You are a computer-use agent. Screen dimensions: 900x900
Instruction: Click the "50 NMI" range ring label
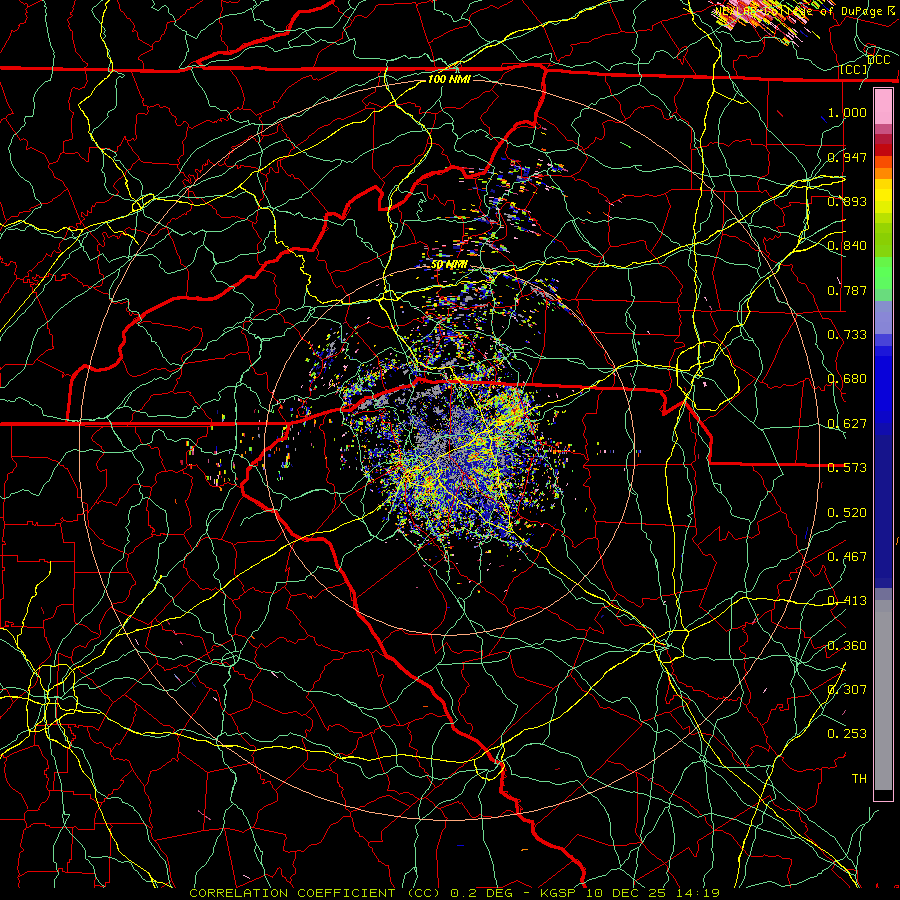[449, 264]
